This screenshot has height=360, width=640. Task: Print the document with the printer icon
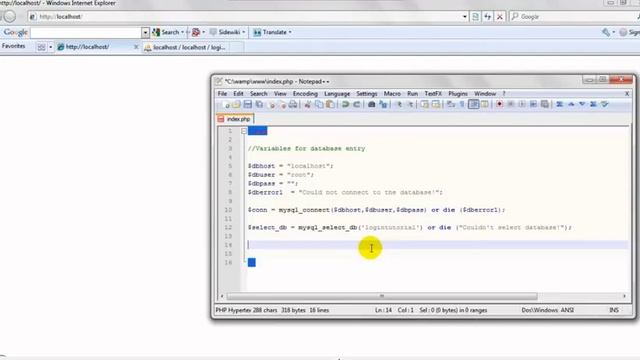click(x=293, y=104)
